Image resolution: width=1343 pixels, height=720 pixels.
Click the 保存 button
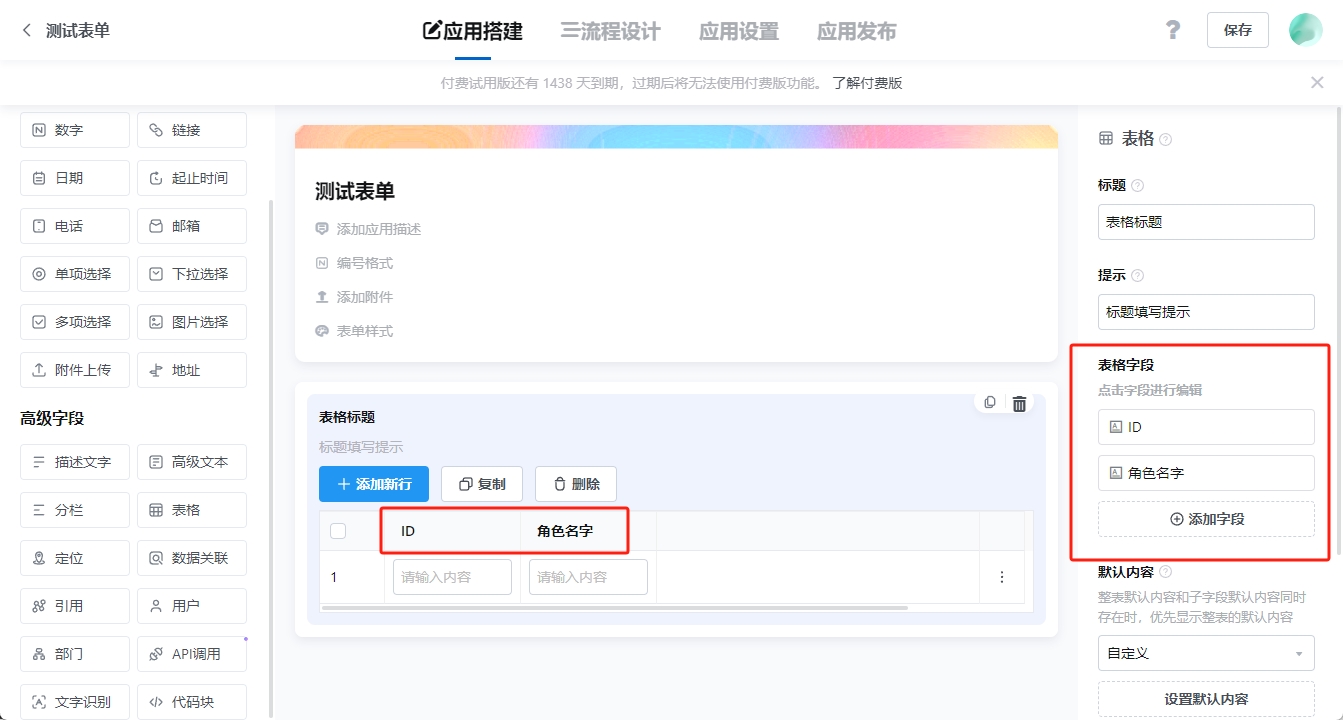point(1237,30)
